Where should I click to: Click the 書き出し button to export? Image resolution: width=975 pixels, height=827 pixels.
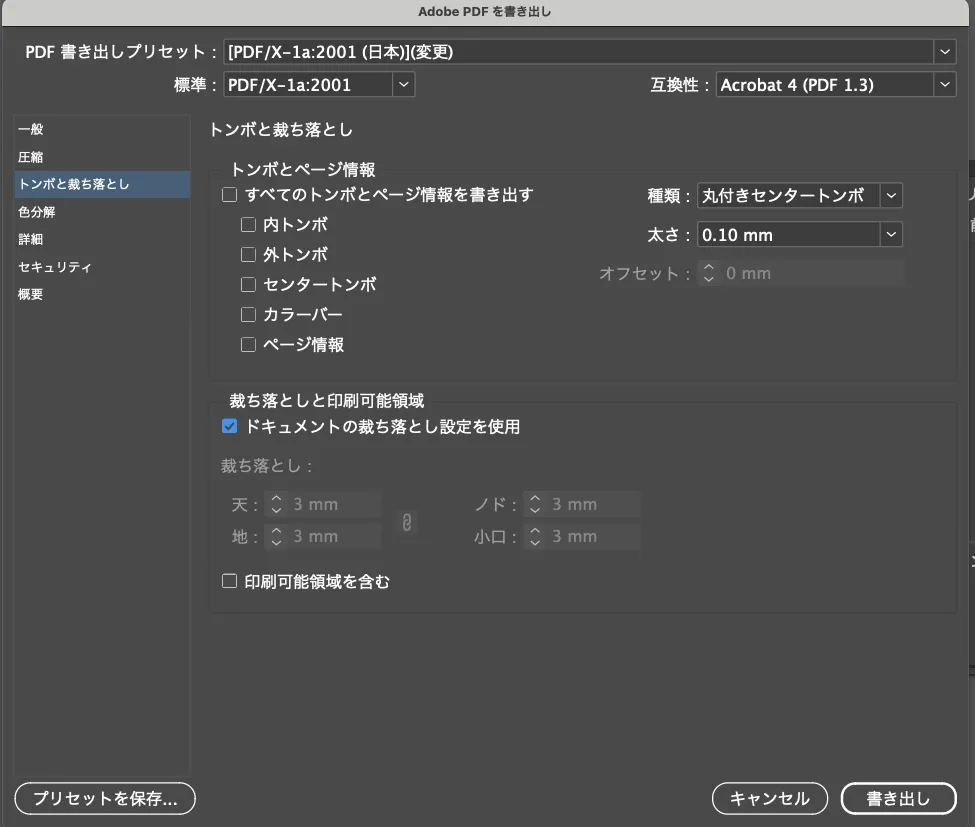898,798
